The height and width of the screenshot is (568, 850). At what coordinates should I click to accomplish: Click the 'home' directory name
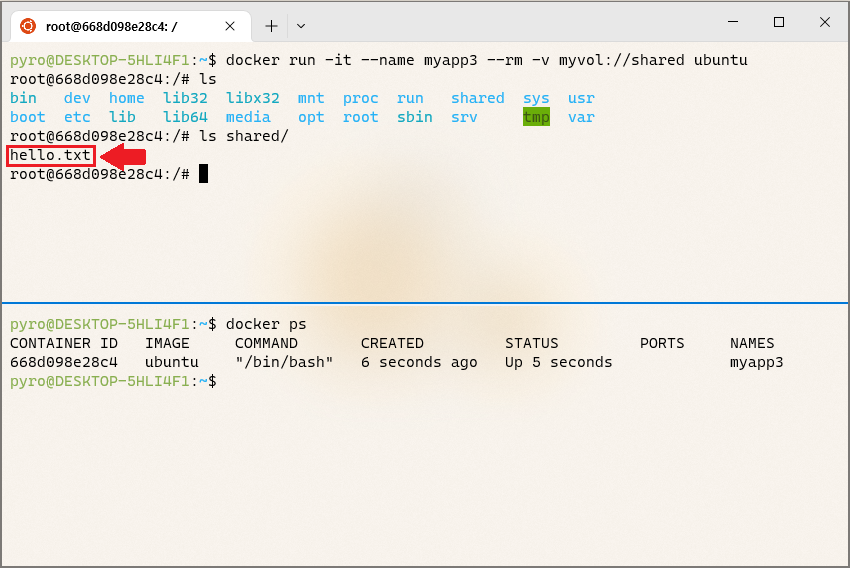[x=127, y=98]
